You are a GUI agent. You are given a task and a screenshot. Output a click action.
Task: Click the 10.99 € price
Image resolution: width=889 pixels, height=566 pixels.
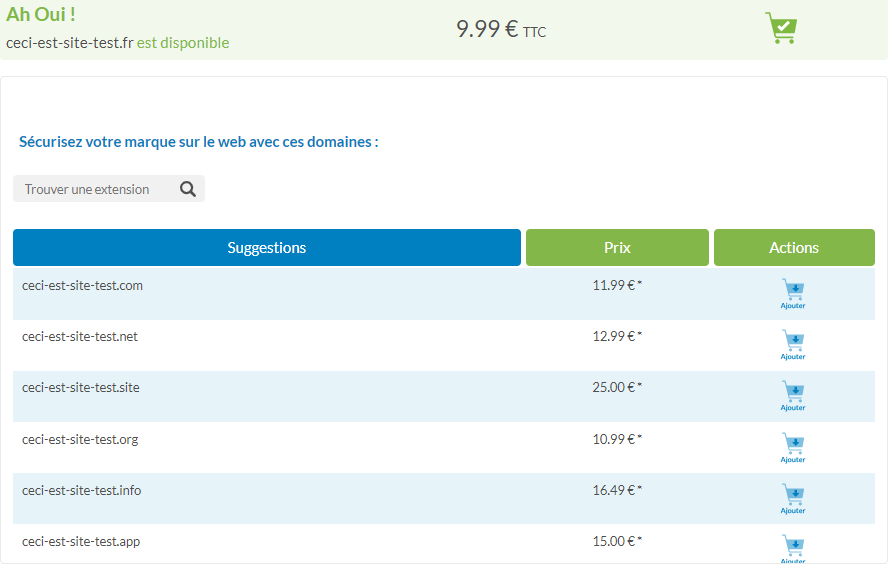click(x=617, y=440)
